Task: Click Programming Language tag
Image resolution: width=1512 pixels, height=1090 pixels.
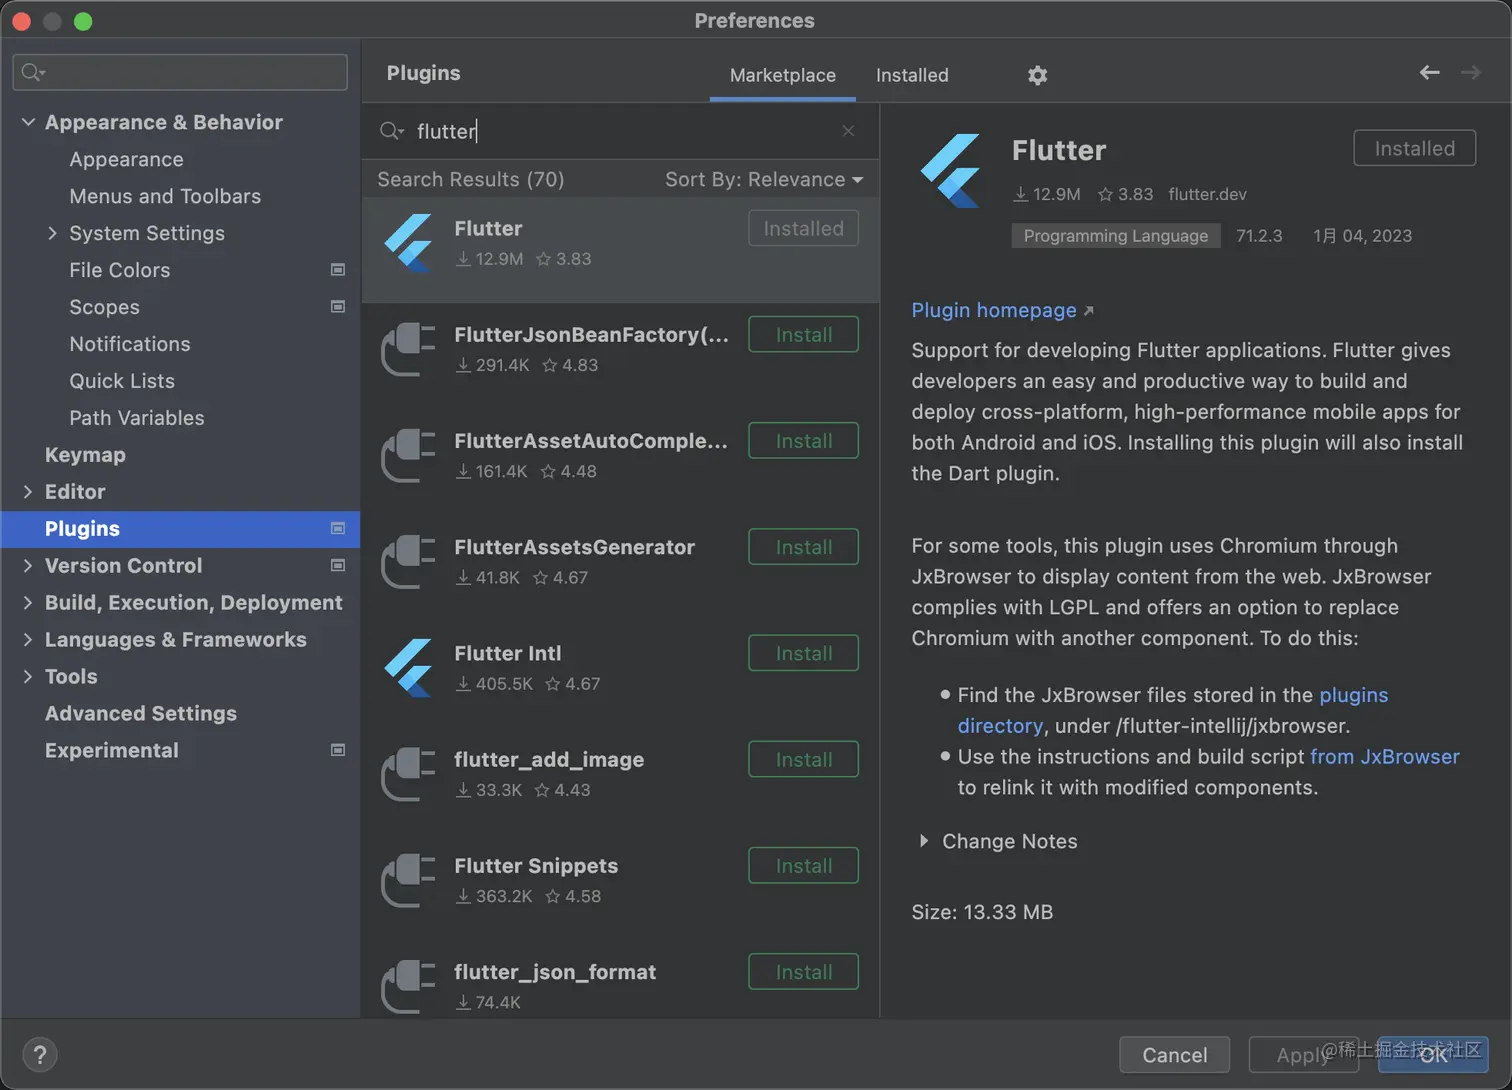Action: tap(1116, 236)
